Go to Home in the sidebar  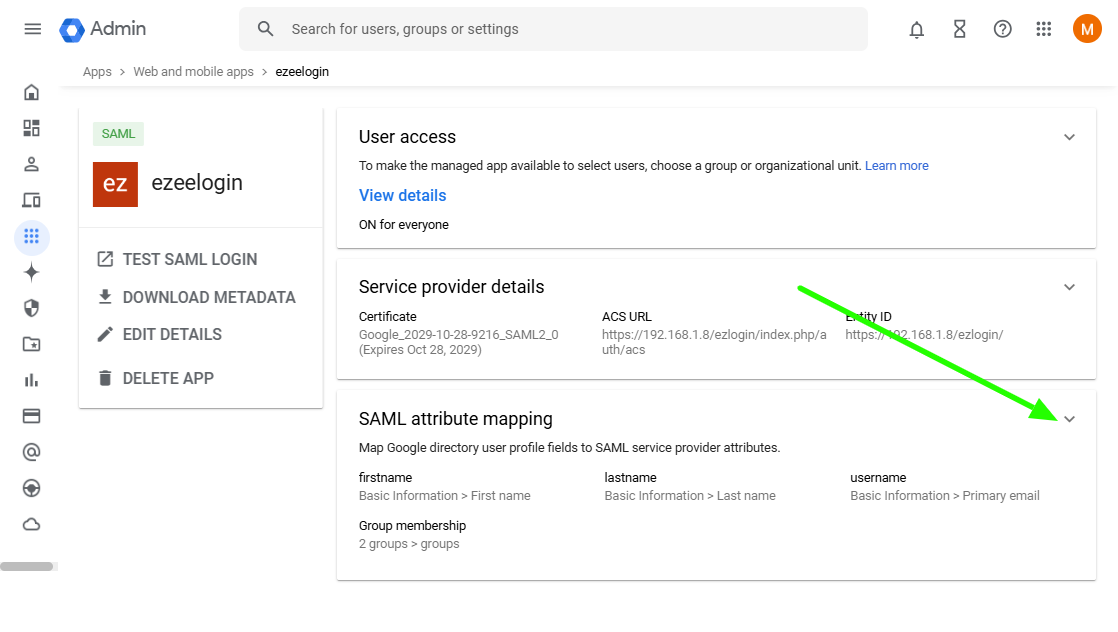[x=31, y=93]
